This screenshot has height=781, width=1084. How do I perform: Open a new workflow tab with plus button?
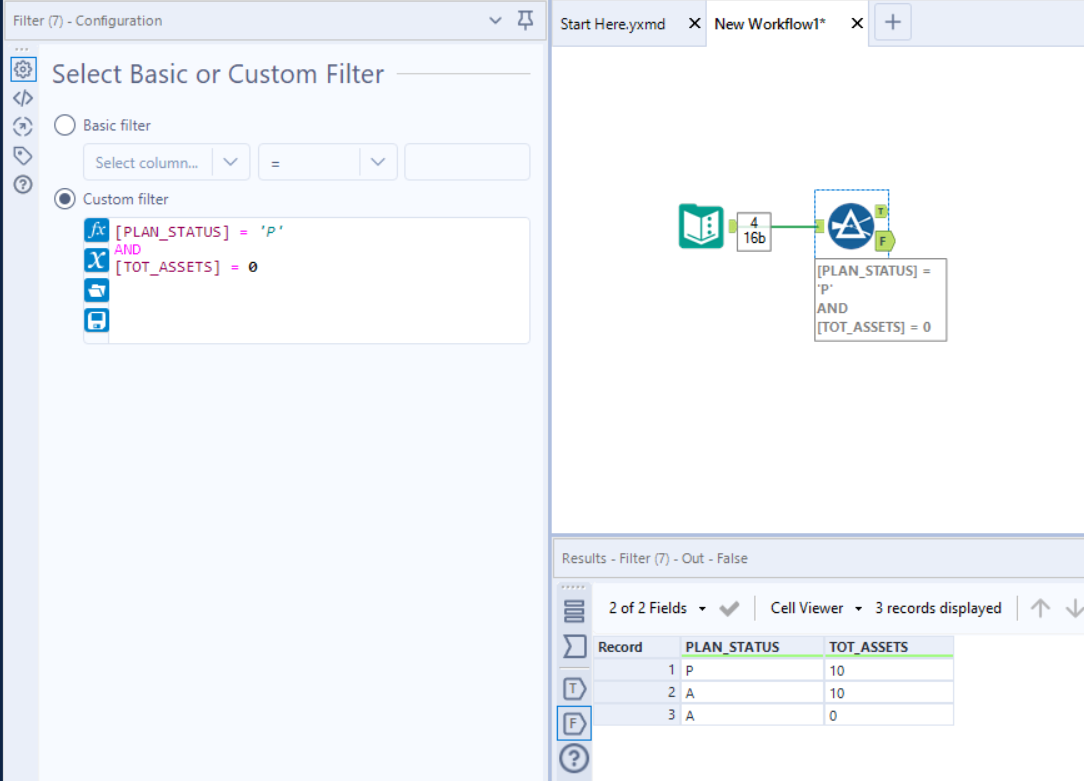(892, 23)
